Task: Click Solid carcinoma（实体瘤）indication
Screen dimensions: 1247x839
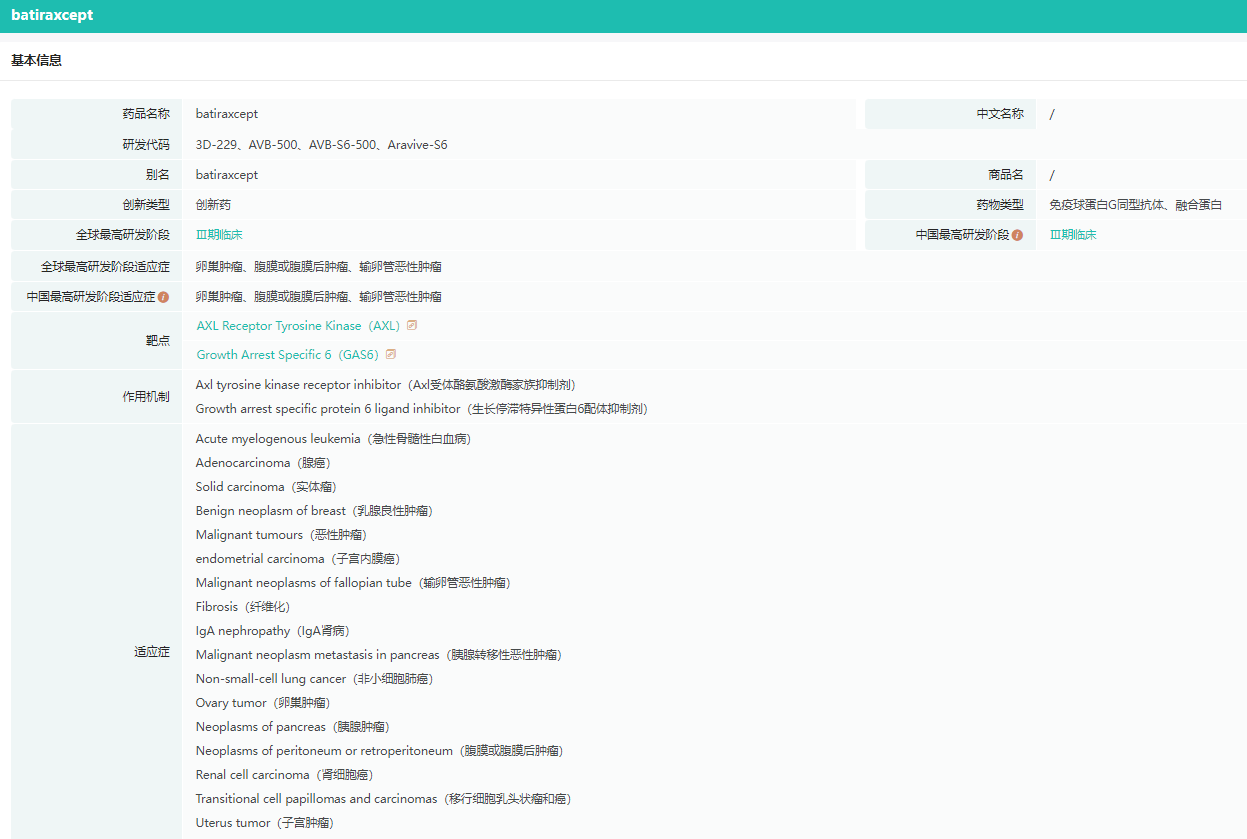Action: (266, 487)
